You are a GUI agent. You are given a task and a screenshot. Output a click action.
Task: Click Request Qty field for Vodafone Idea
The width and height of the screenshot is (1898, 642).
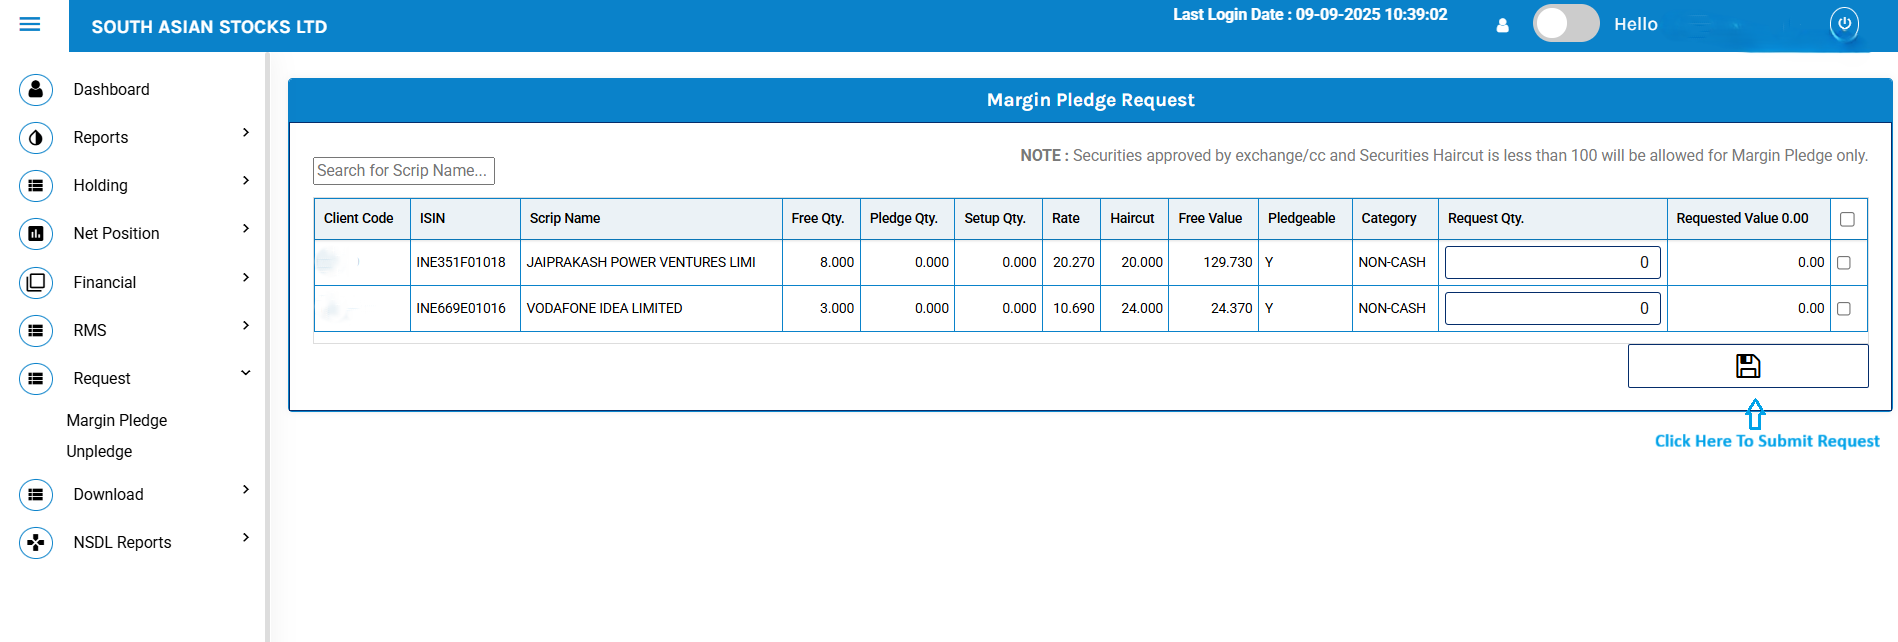[1552, 309]
